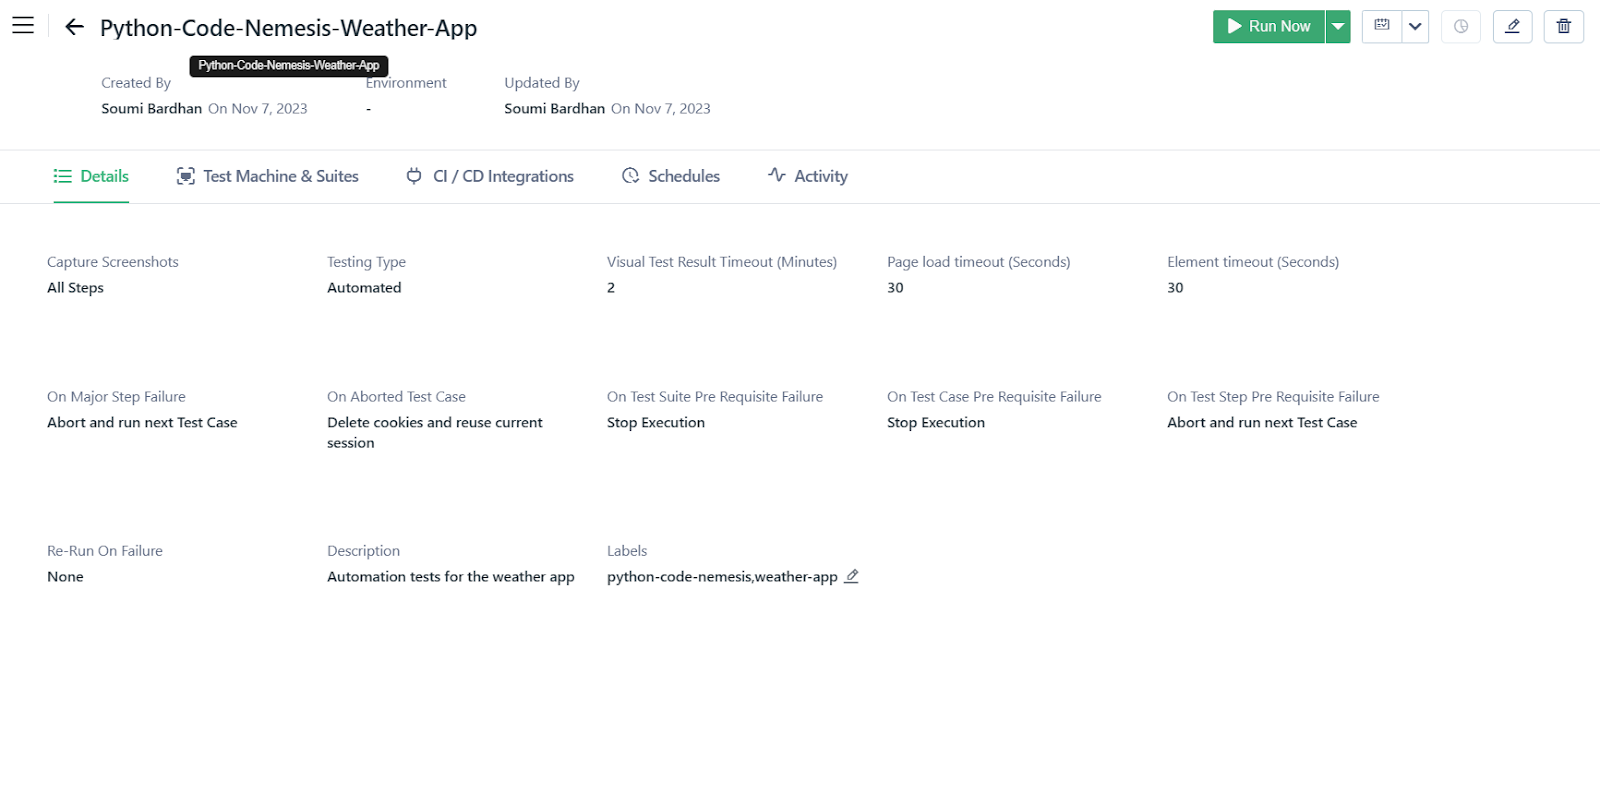
Task: Click Created By name Soumi Bardhan
Action: pos(152,108)
